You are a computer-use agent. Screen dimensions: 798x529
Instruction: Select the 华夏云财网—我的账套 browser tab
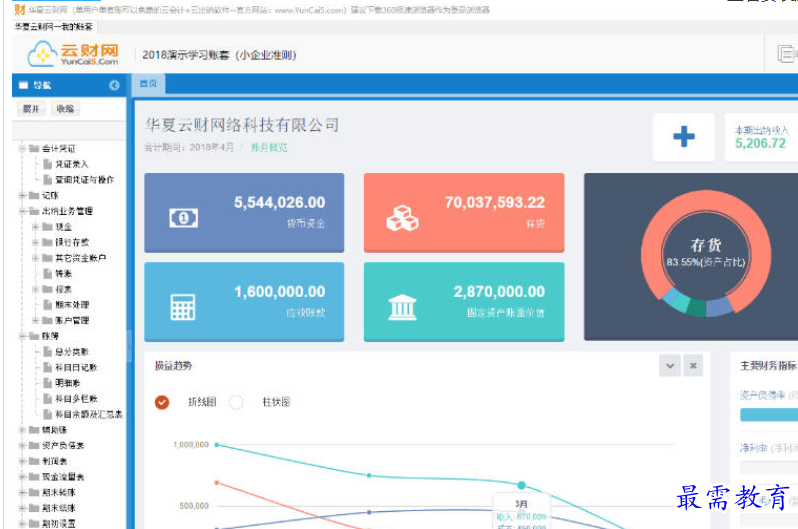(53, 26)
